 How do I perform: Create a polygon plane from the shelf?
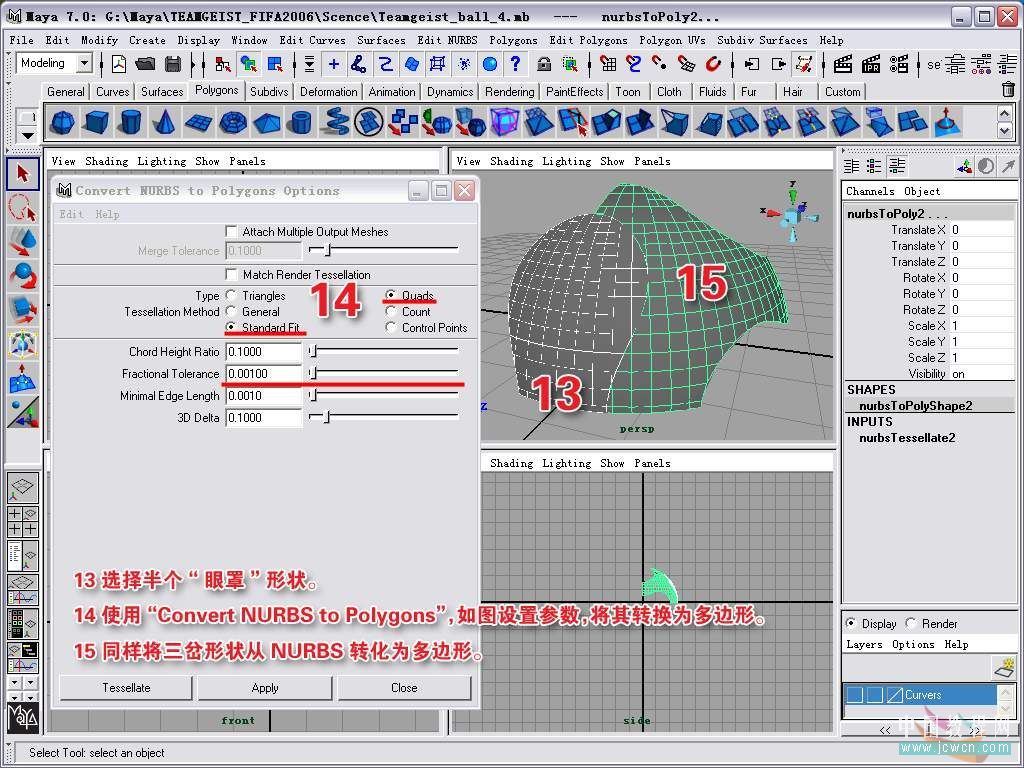point(199,121)
